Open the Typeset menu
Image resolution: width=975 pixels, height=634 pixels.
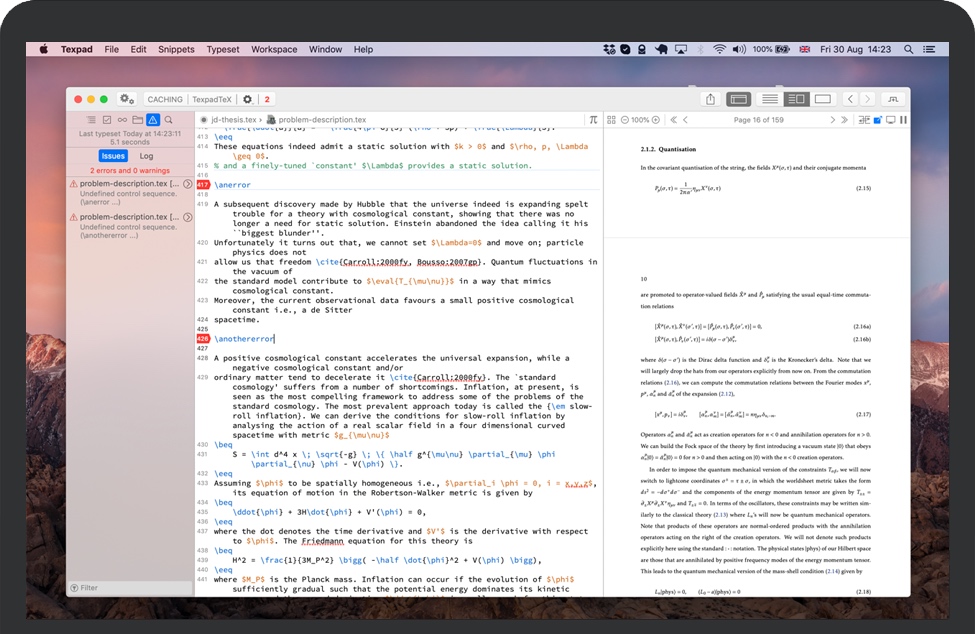point(223,49)
